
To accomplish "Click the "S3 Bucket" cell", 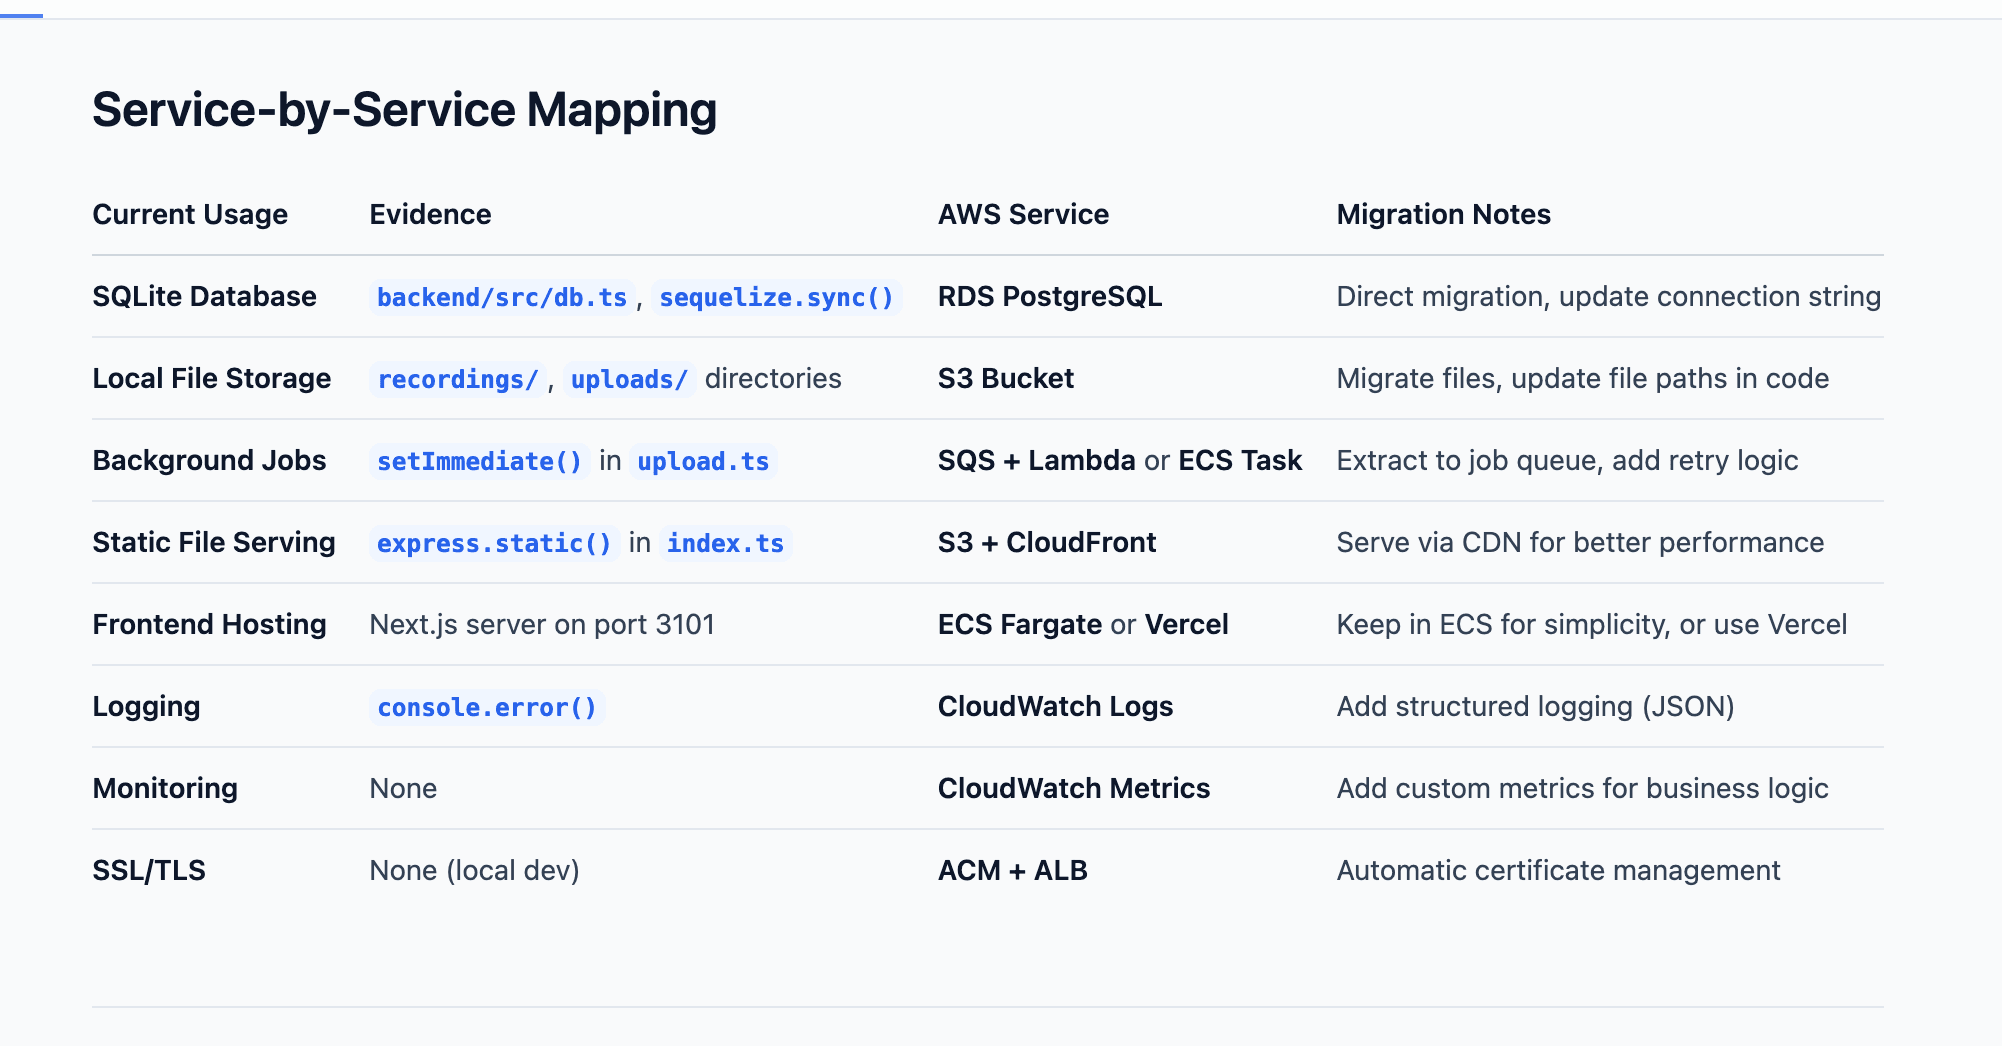I will (1006, 378).
